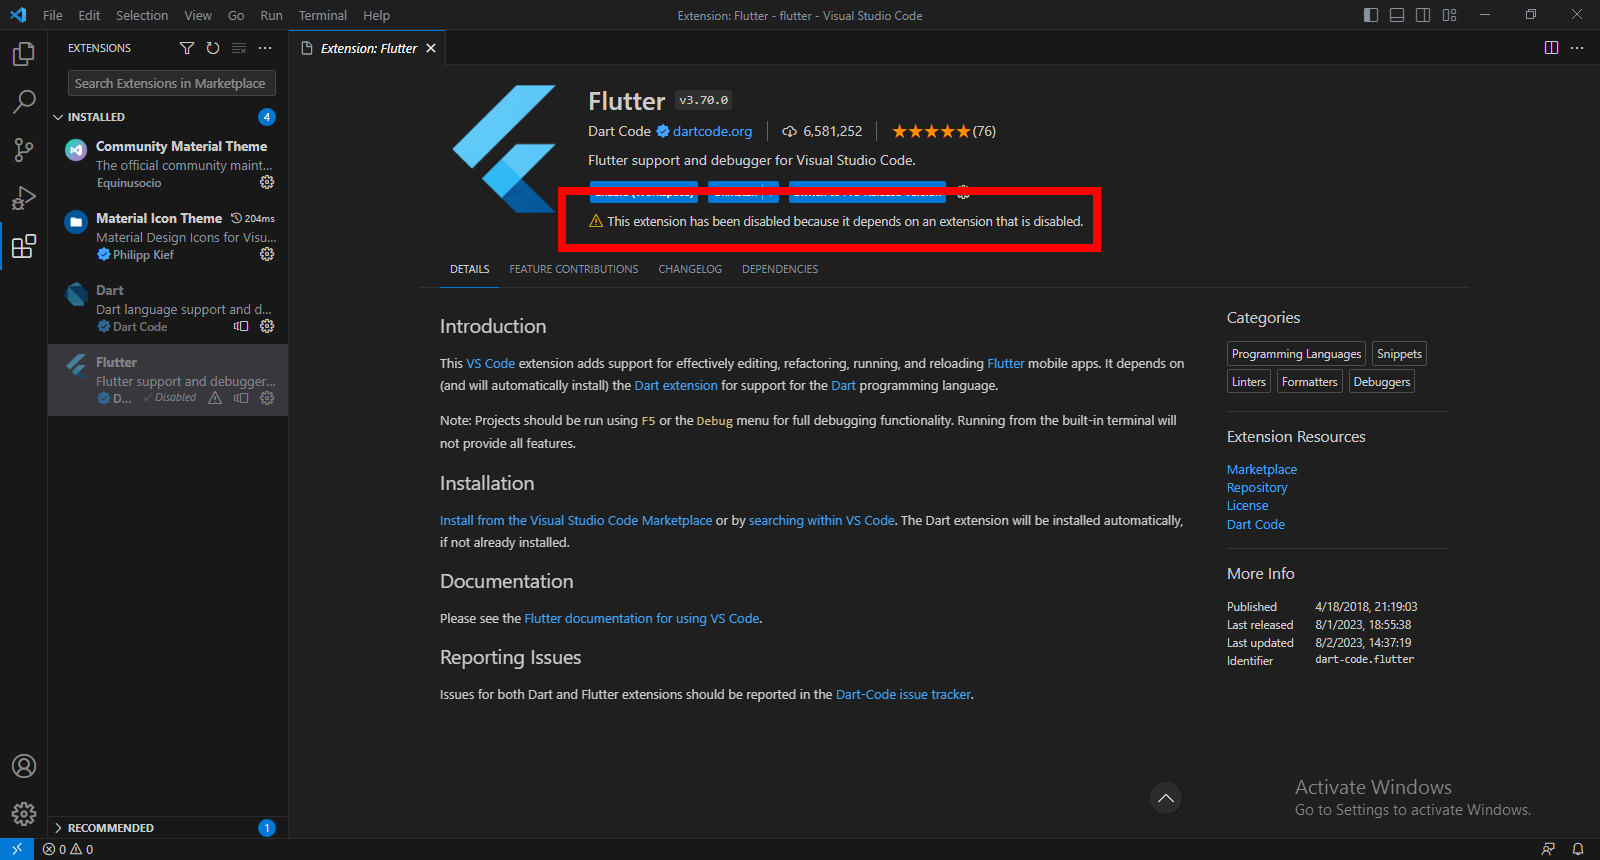Screen dimensions: 1600x860
Task: Open the dartcode.org publisher link
Action: coord(712,131)
